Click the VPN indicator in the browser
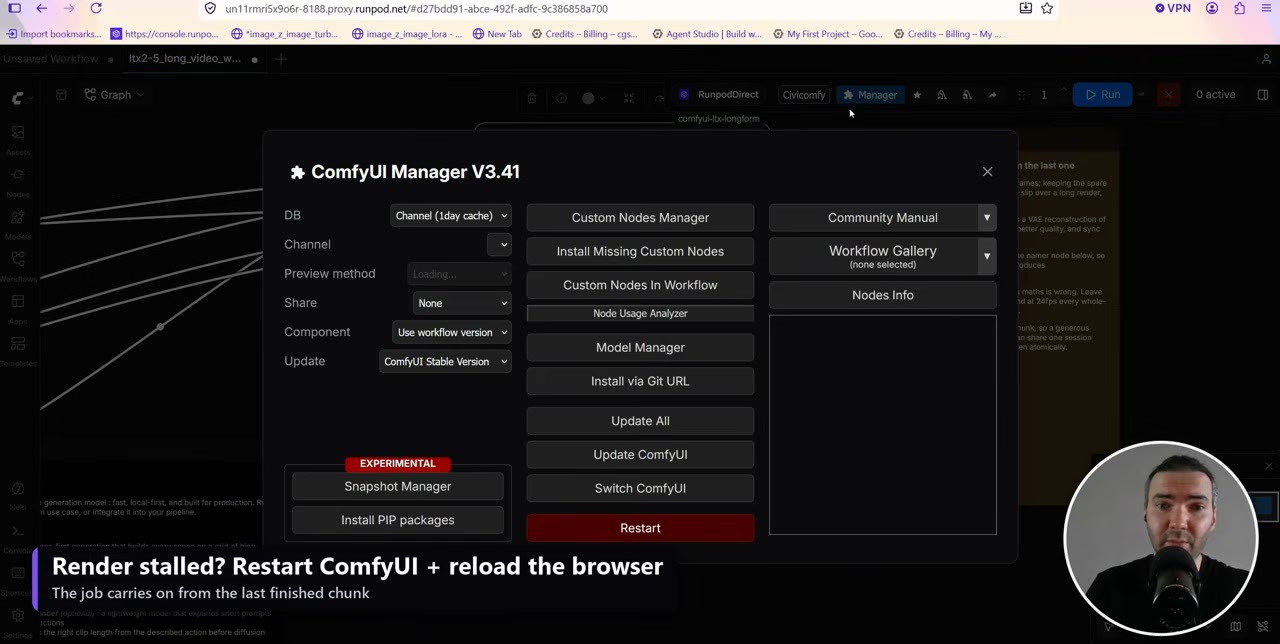The image size is (1280, 644). tap(1173, 8)
